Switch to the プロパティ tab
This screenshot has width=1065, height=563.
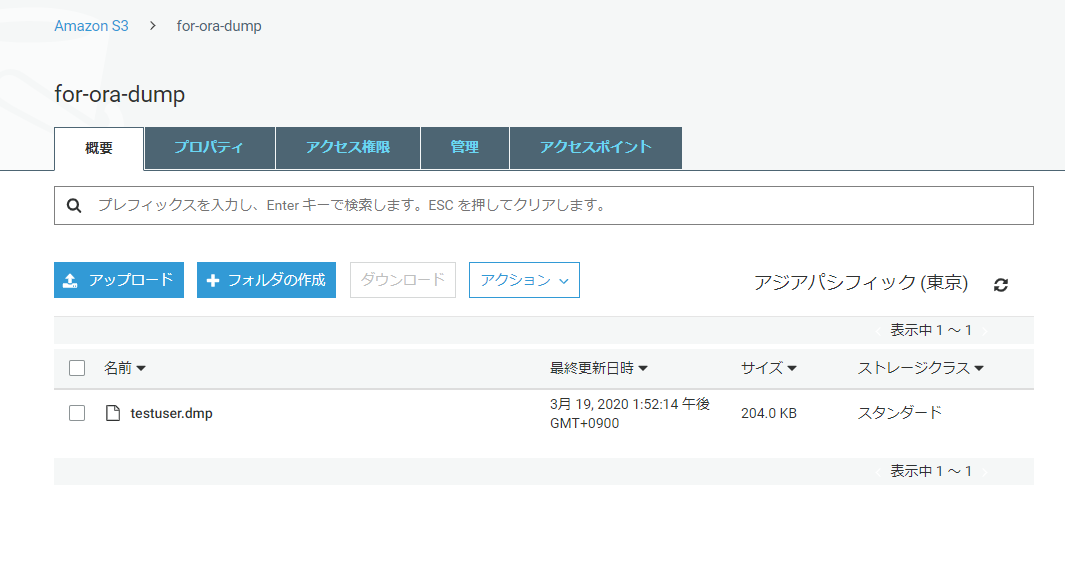pyautogui.click(x=209, y=147)
